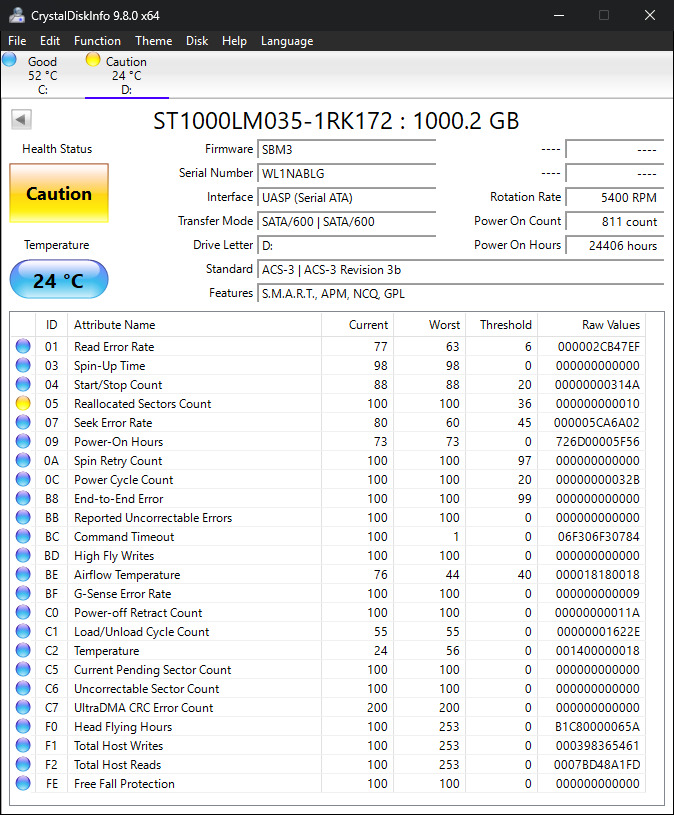Viewport: 674px width, 815px height.
Task: Click the Serial Number field
Action: [346, 173]
